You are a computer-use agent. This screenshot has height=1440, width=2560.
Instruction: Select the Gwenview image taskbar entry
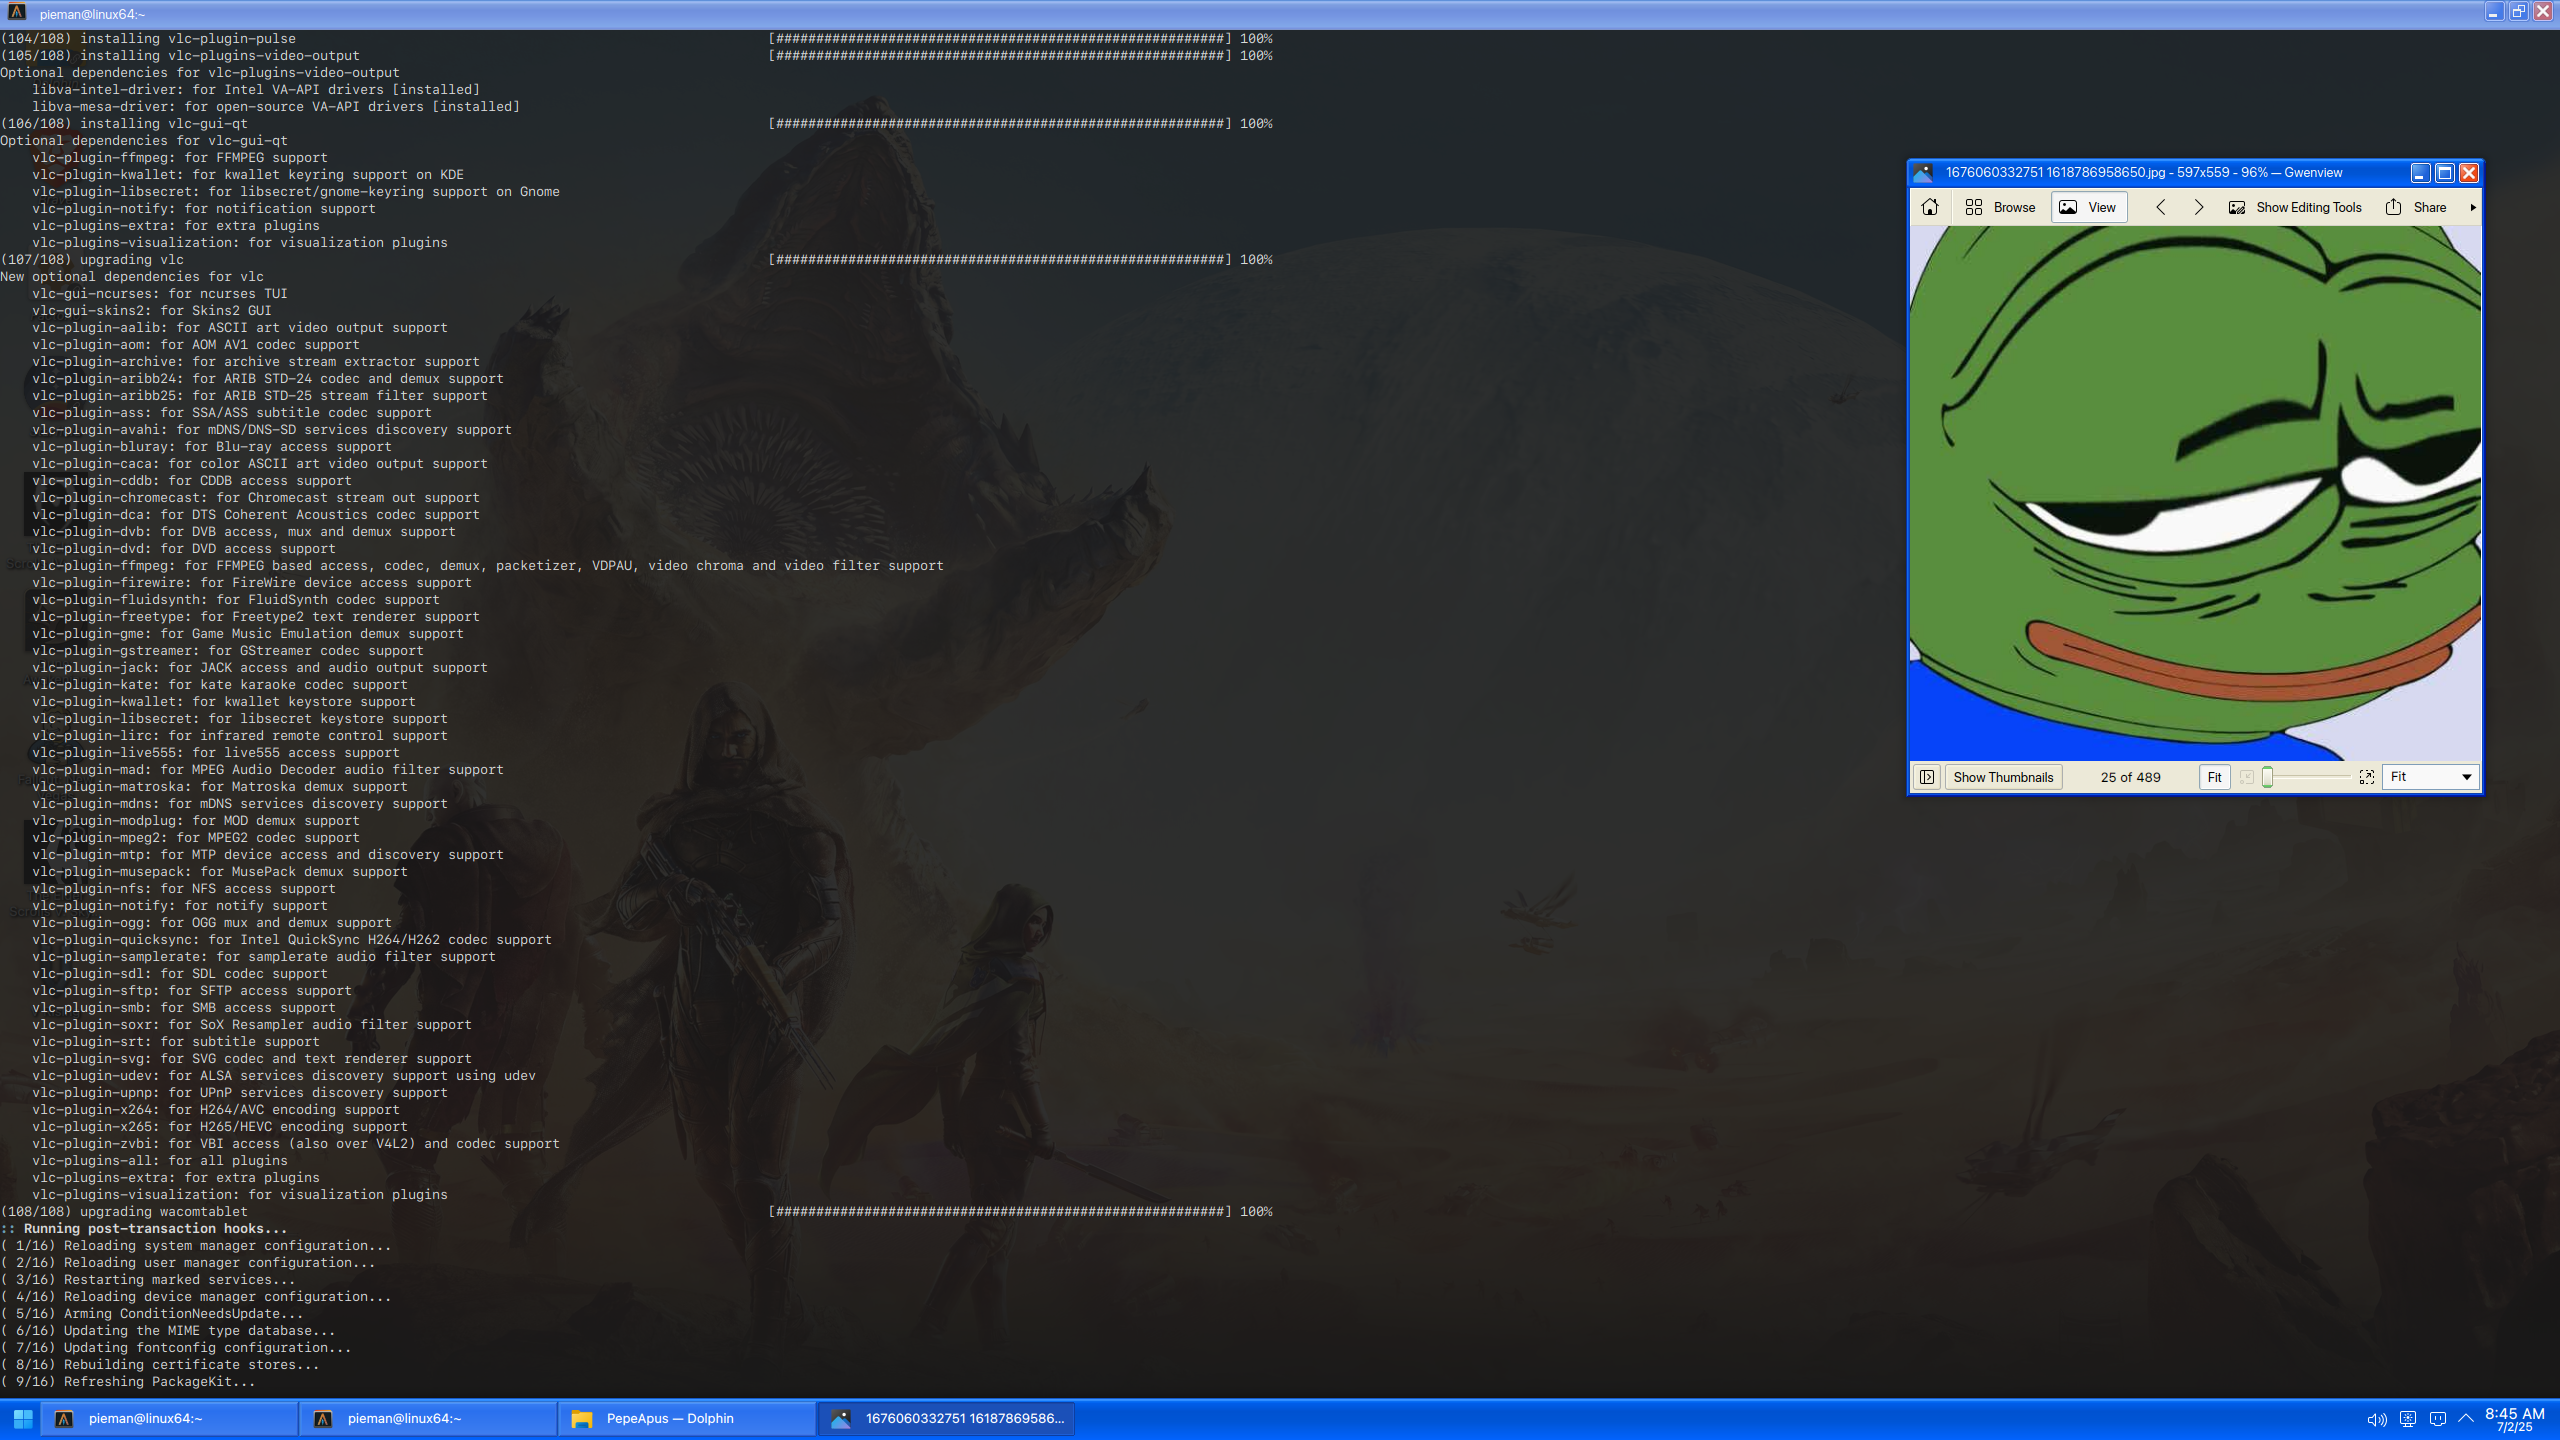946,1418
